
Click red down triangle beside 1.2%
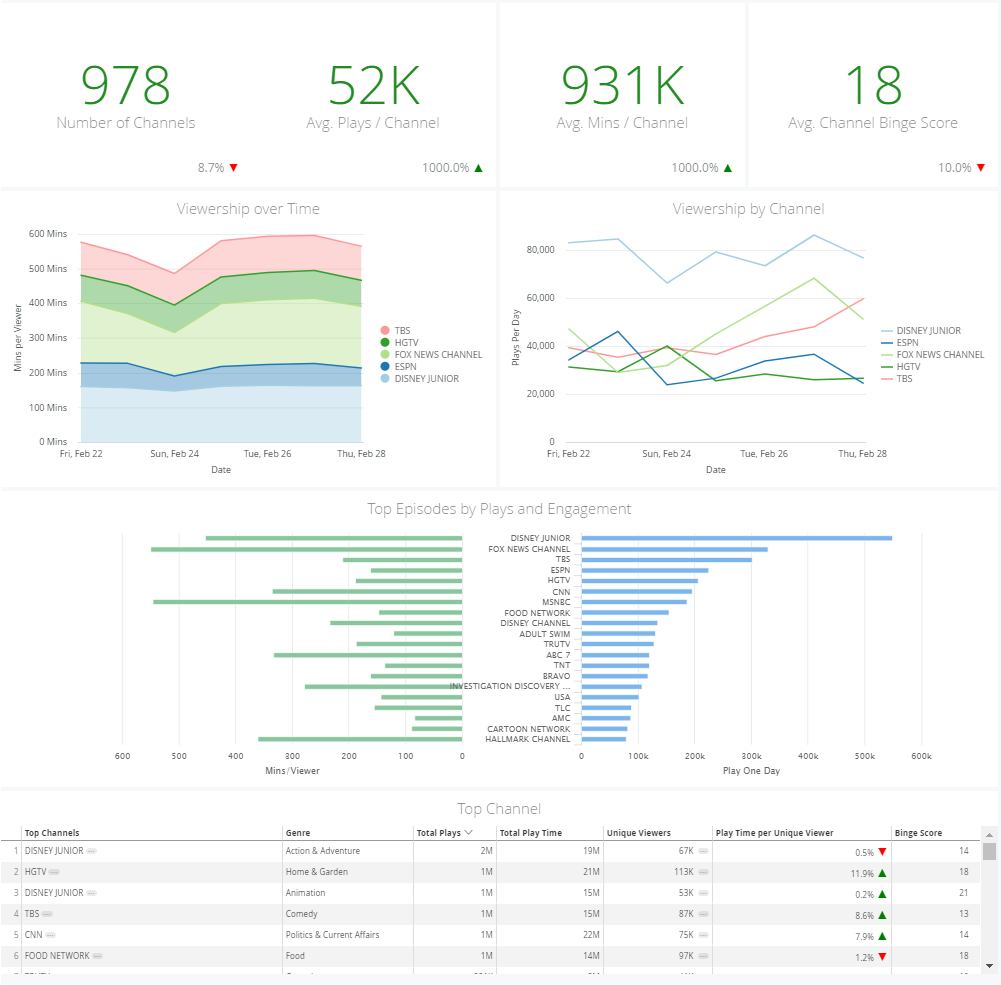pos(882,957)
